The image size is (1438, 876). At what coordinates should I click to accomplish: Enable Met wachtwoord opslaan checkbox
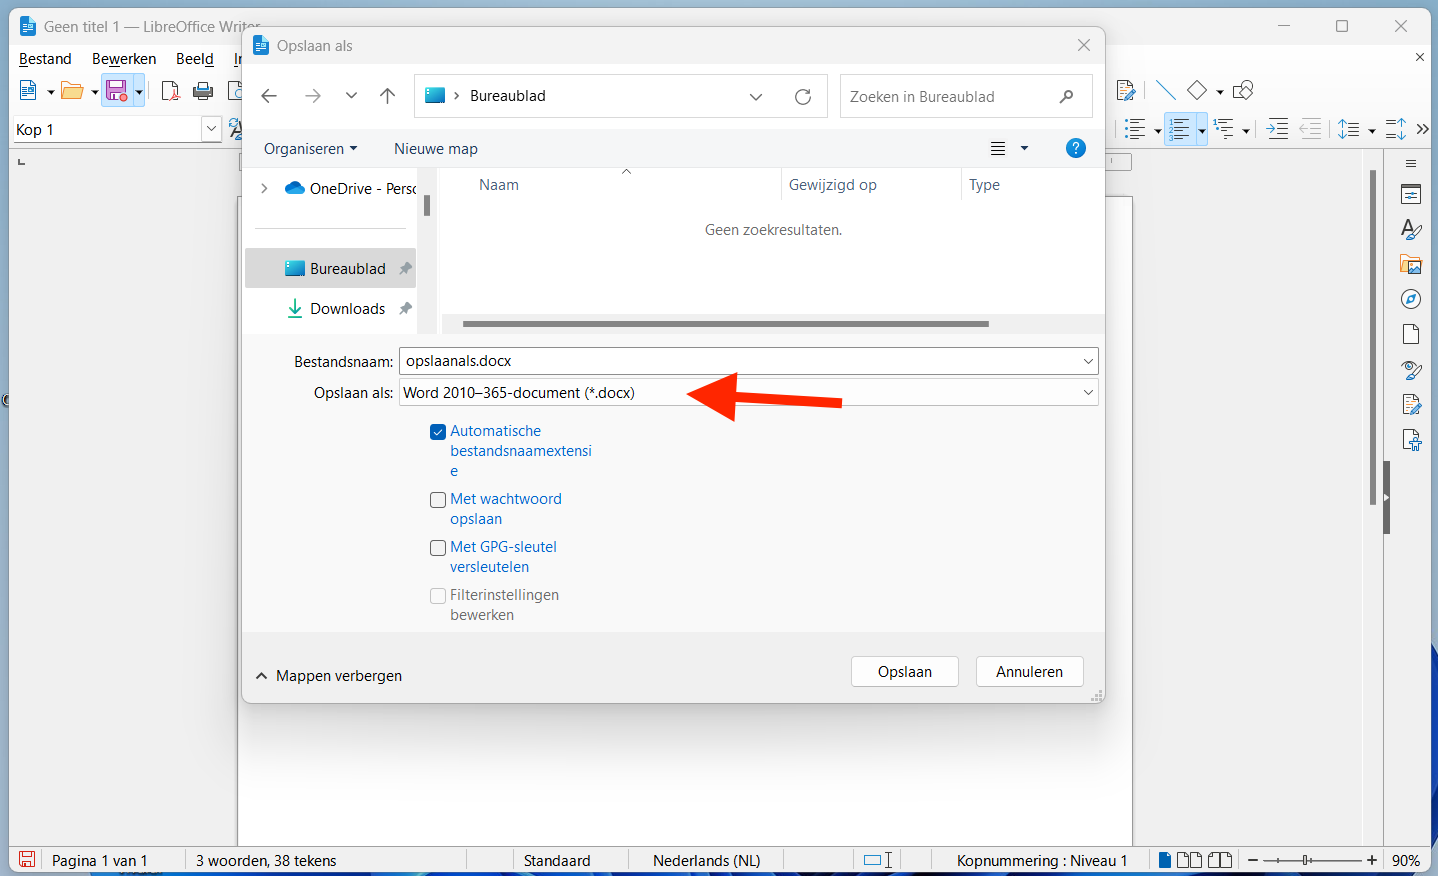[x=438, y=500]
